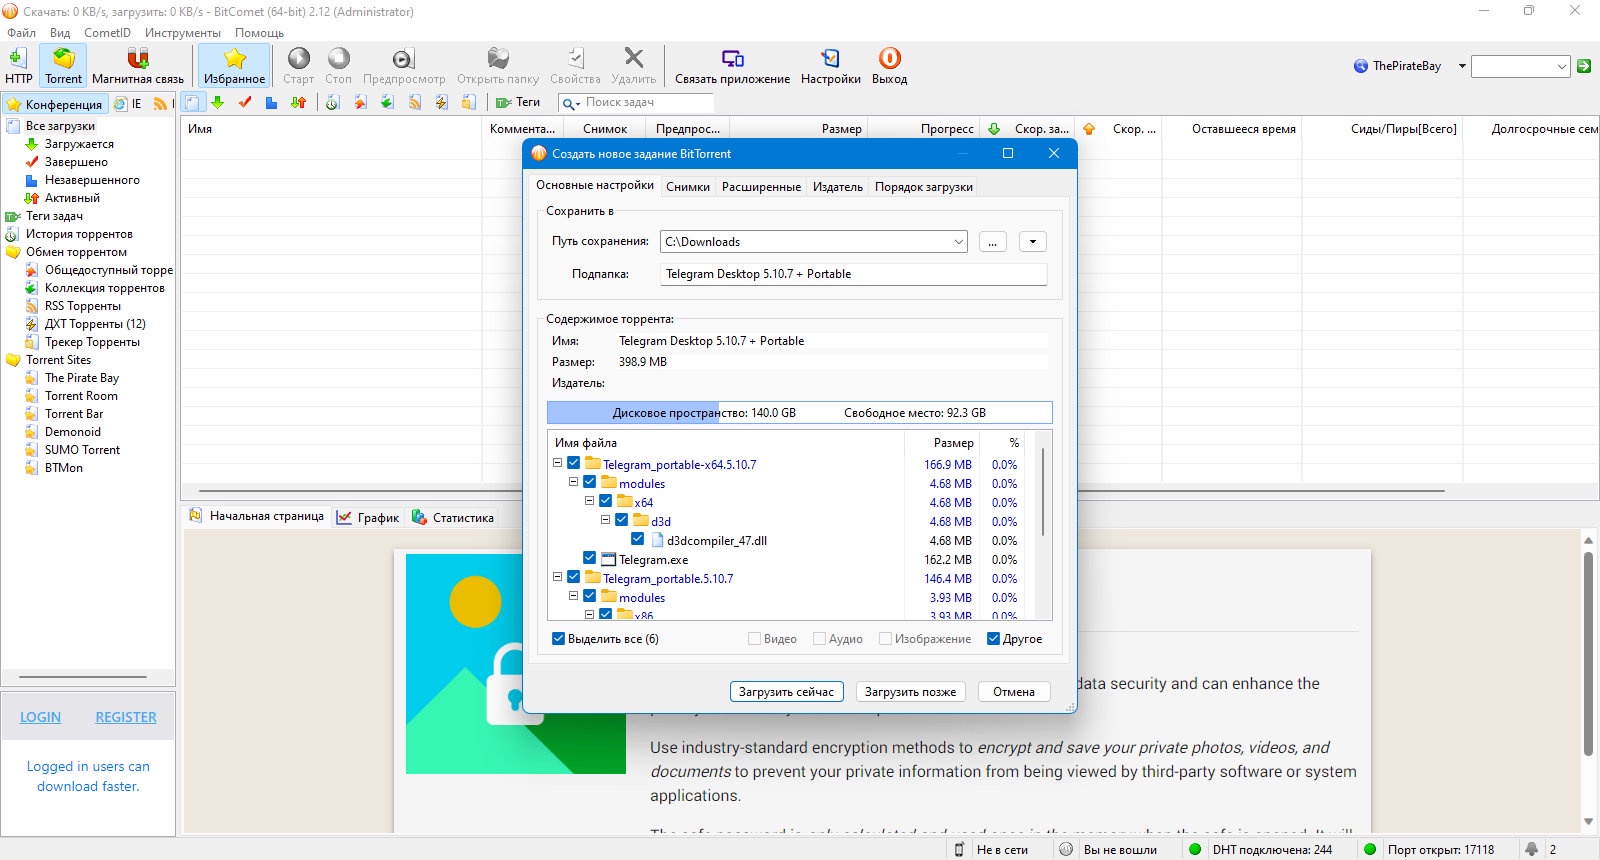Click the Магнитная связь magnet icon
Screen dimensions: 1600x860
[138, 59]
